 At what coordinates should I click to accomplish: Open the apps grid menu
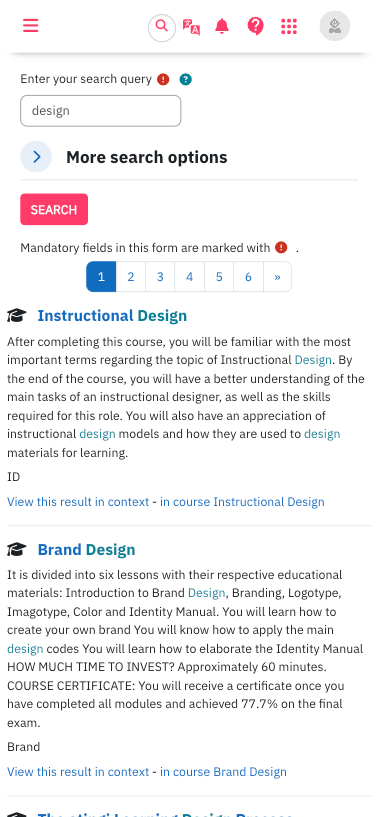coord(288,26)
